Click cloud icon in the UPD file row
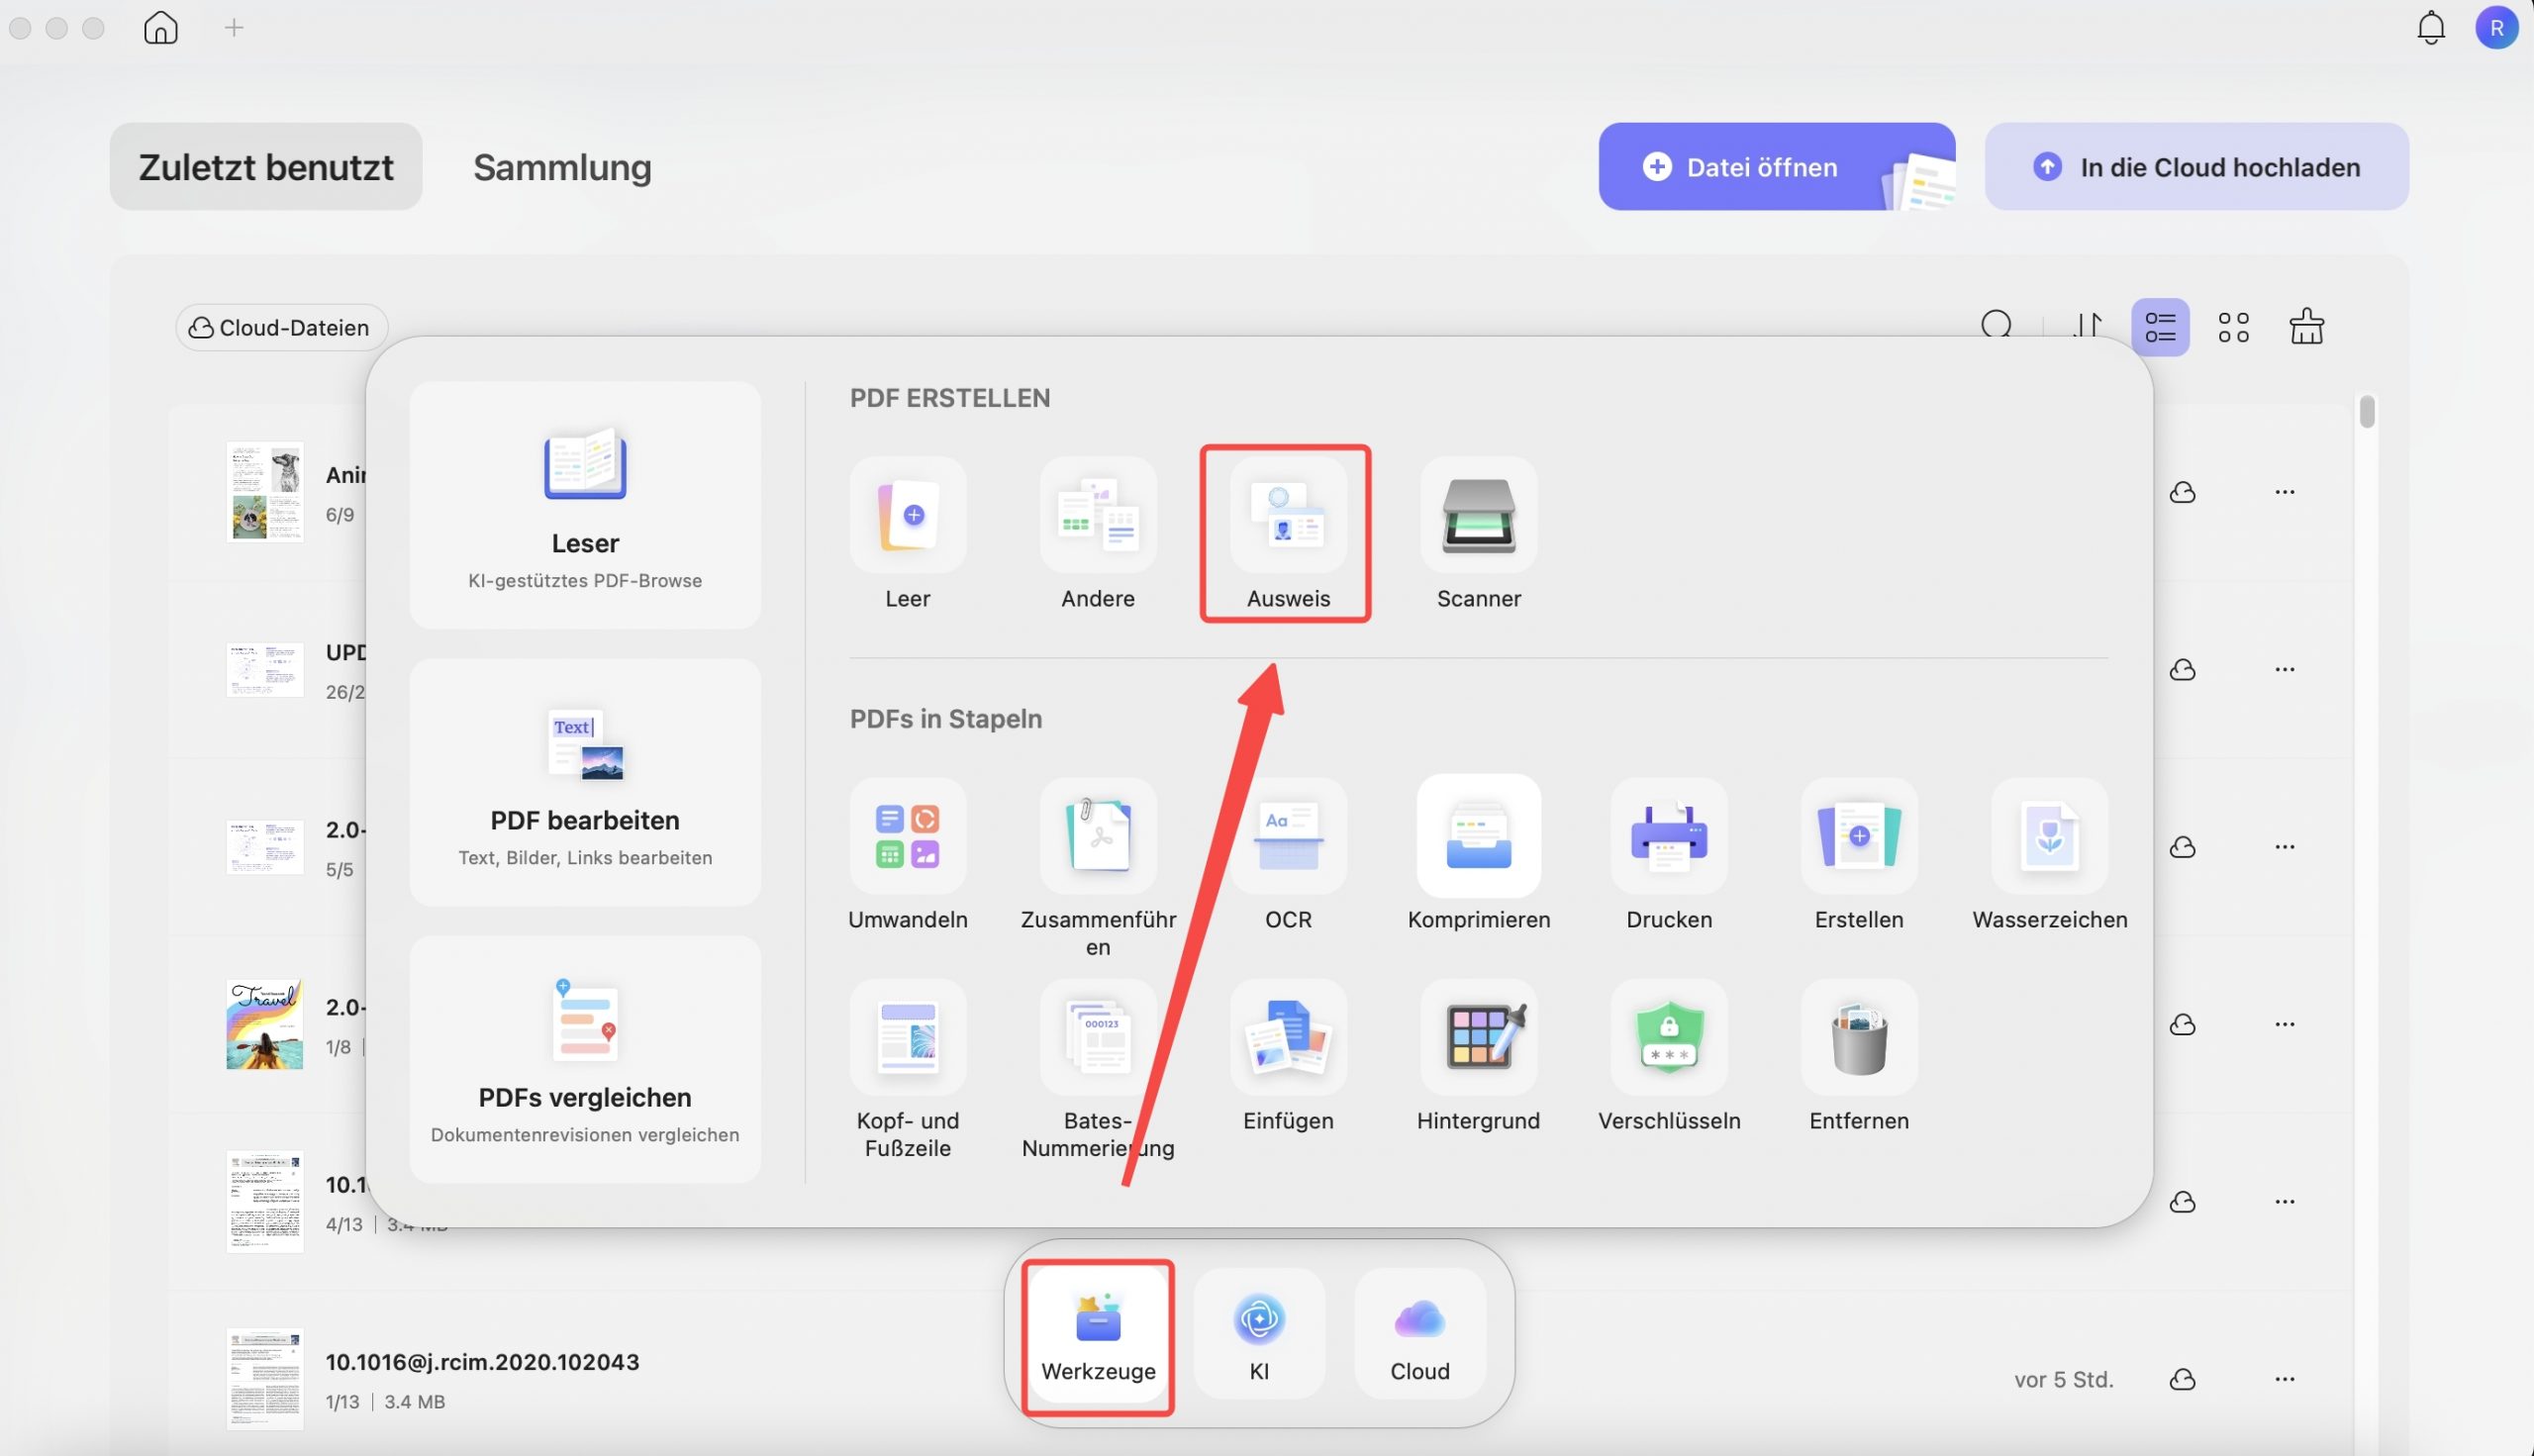The image size is (2534, 1456). point(2182,670)
